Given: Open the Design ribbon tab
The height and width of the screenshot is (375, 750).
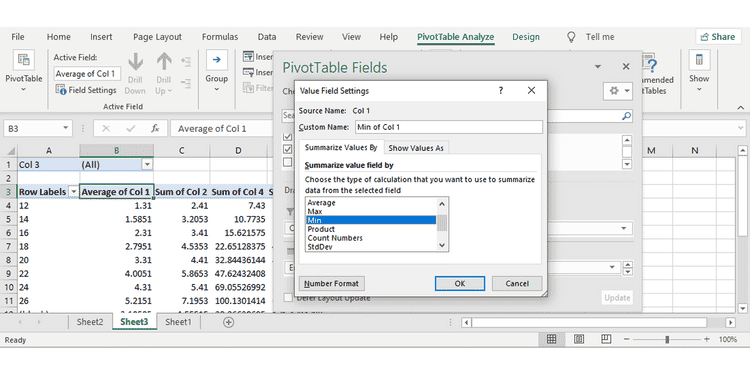Looking at the screenshot, I should (x=526, y=37).
